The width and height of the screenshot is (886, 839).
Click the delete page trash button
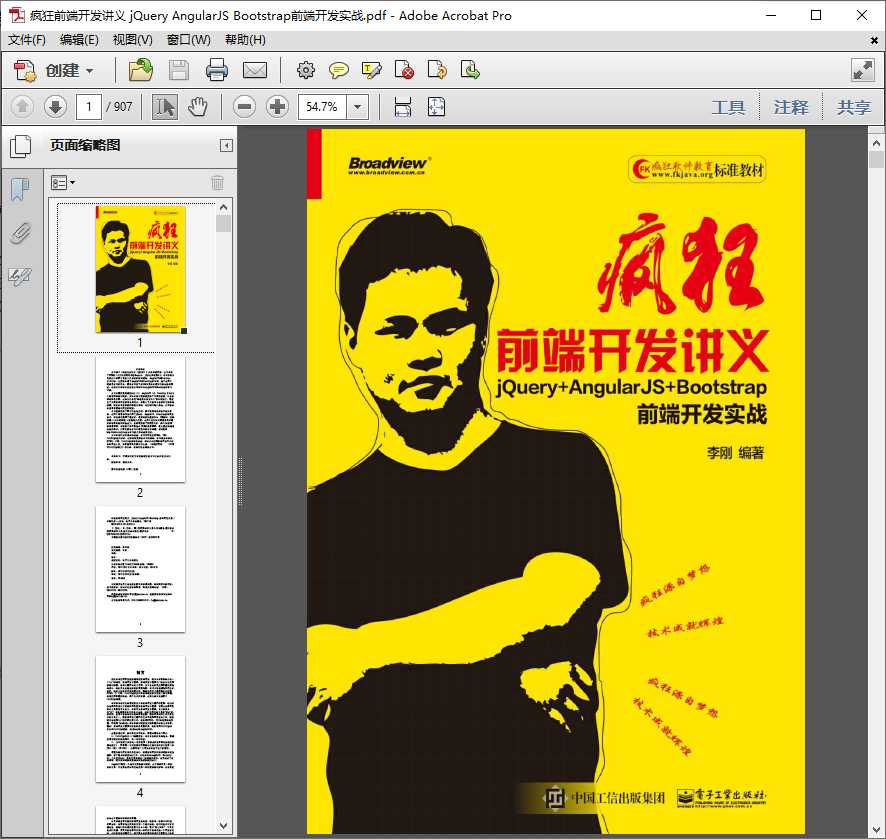click(x=217, y=182)
